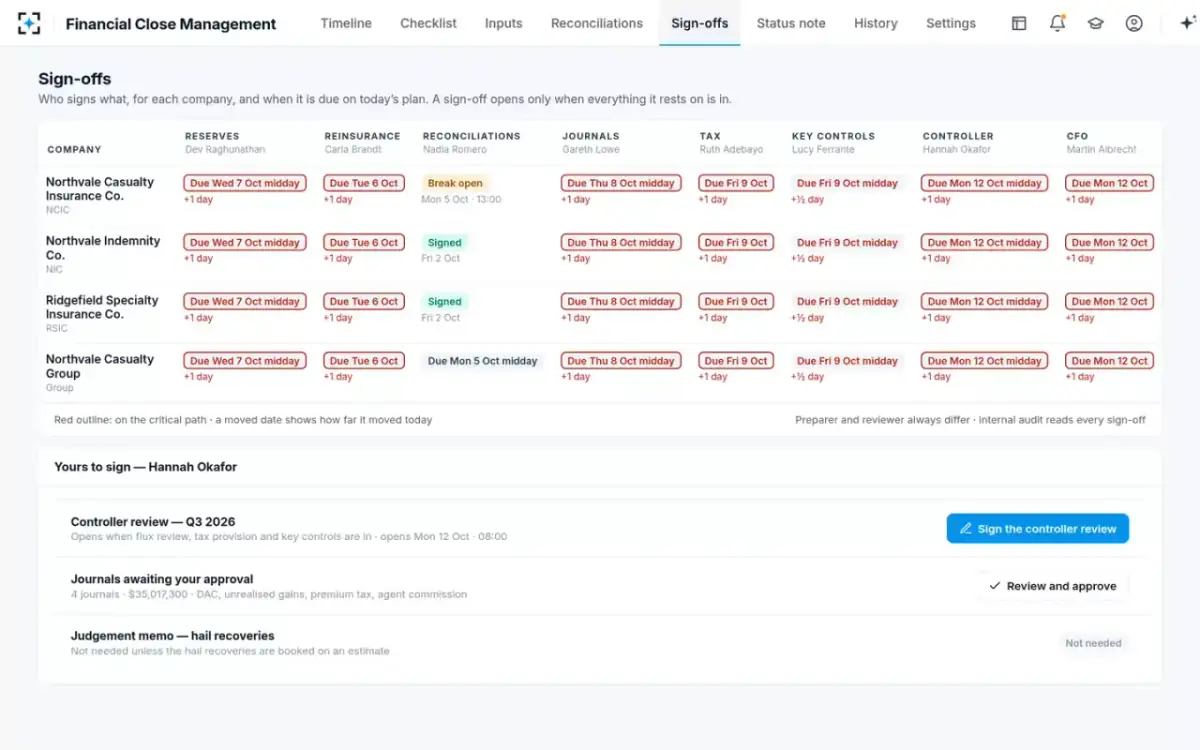This screenshot has width=1200, height=750.
Task: Show the History tab
Action: pos(876,23)
